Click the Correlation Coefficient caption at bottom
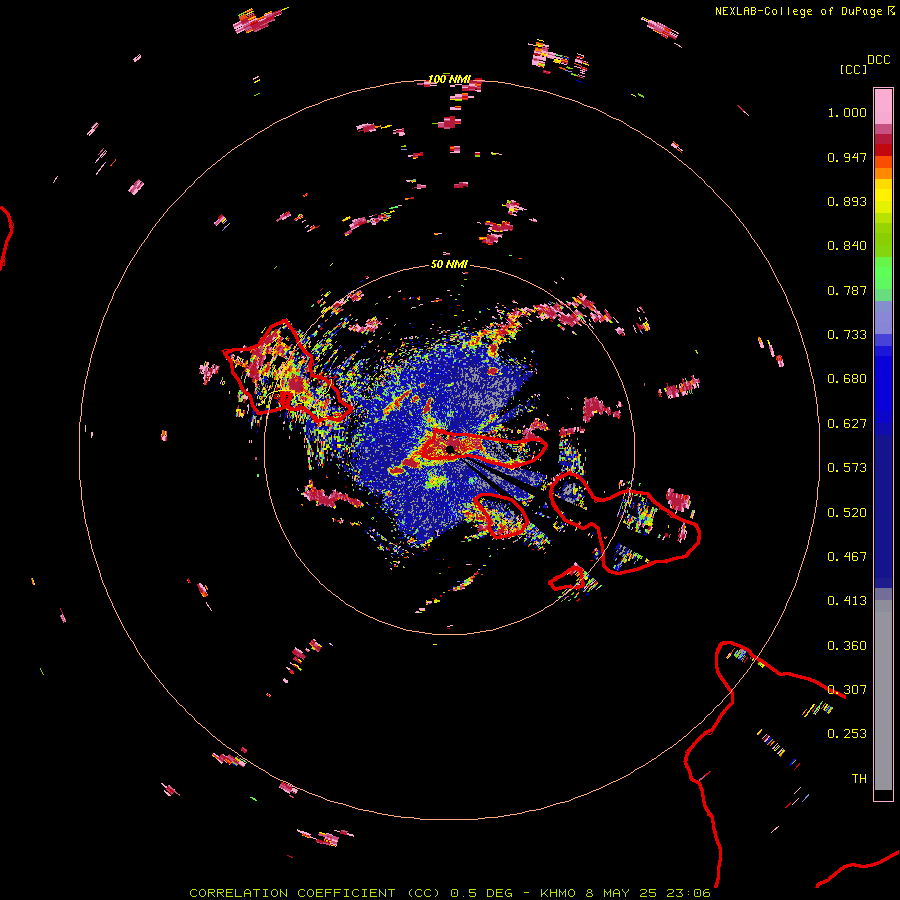 click(x=450, y=893)
